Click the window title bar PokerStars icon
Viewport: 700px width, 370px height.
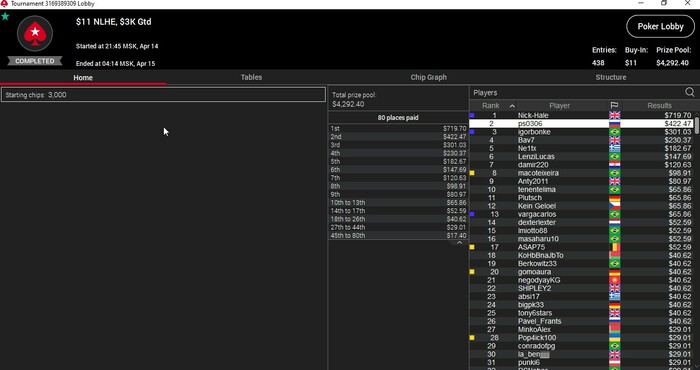4,4
